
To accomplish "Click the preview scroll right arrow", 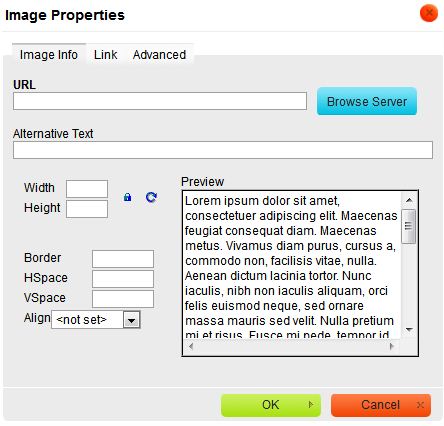I will (x=392, y=346).
